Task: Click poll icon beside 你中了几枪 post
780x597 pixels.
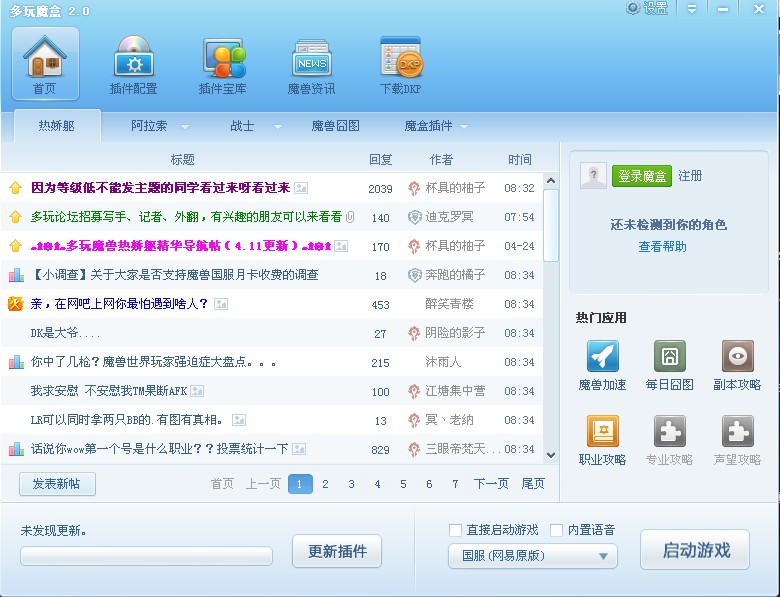Action: click(x=16, y=362)
